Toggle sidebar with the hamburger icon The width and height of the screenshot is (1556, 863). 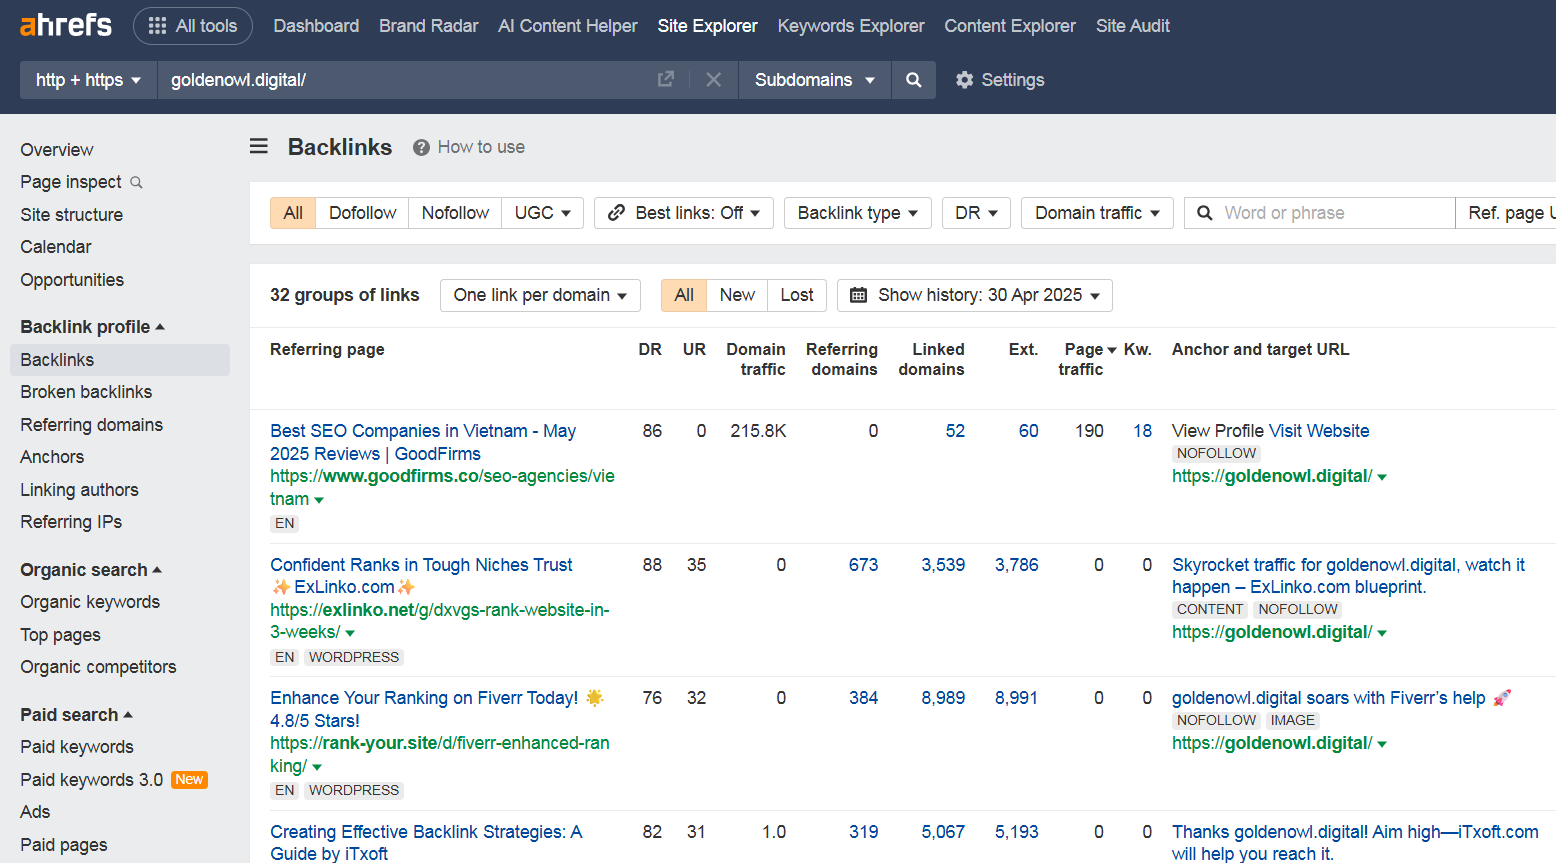(x=259, y=147)
